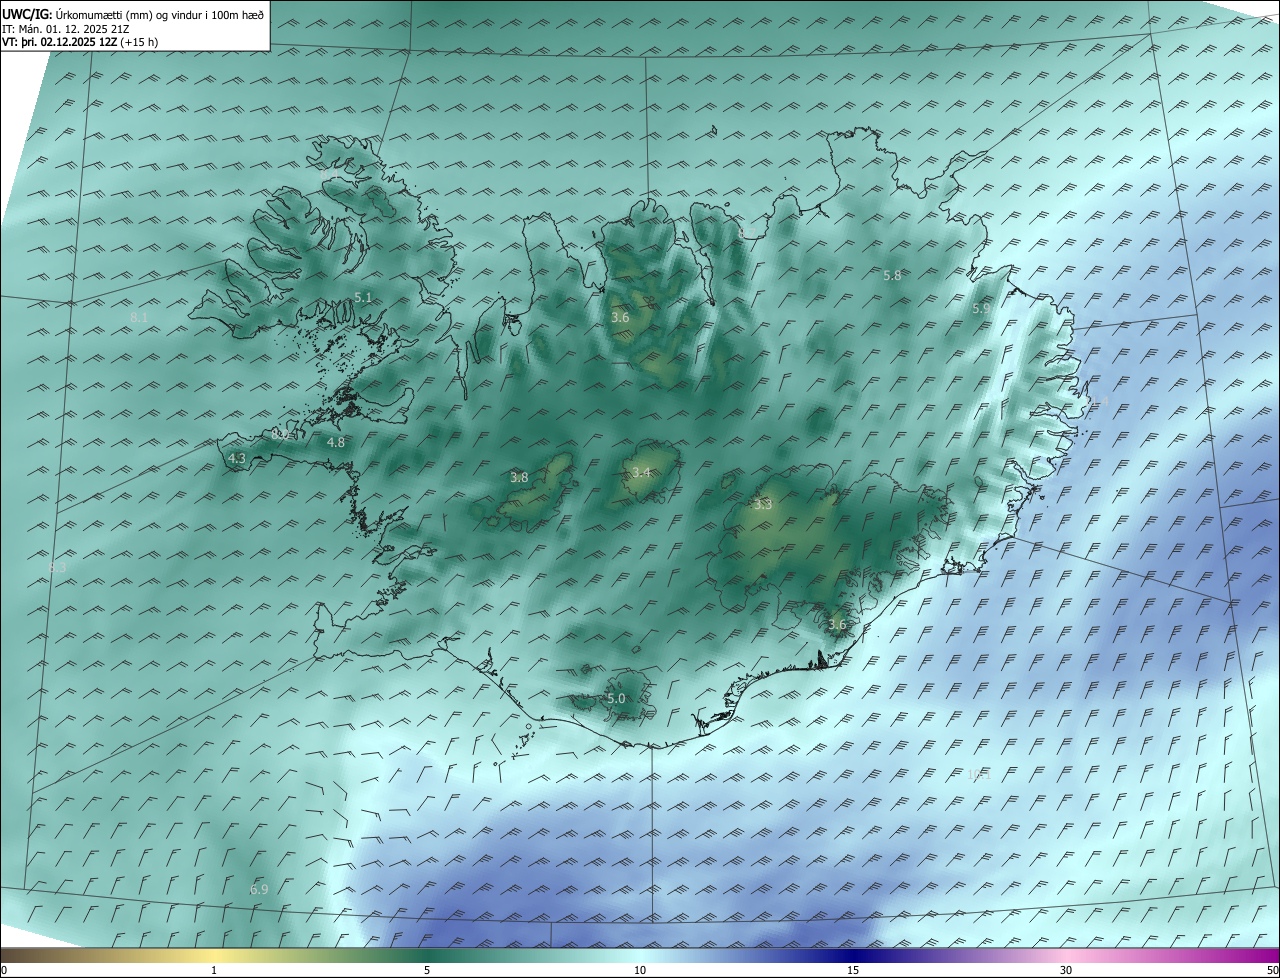Image resolution: width=1280 pixels, height=978 pixels.
Task: Click the 10 tick on the color scale
Action: tap(640, 970)
